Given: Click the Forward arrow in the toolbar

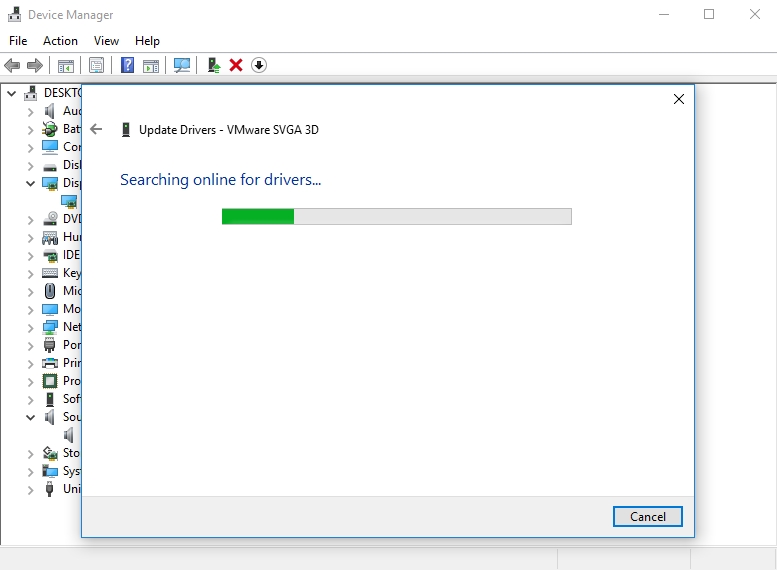Looking at the screenshot, I should click(x=35, y=65).
